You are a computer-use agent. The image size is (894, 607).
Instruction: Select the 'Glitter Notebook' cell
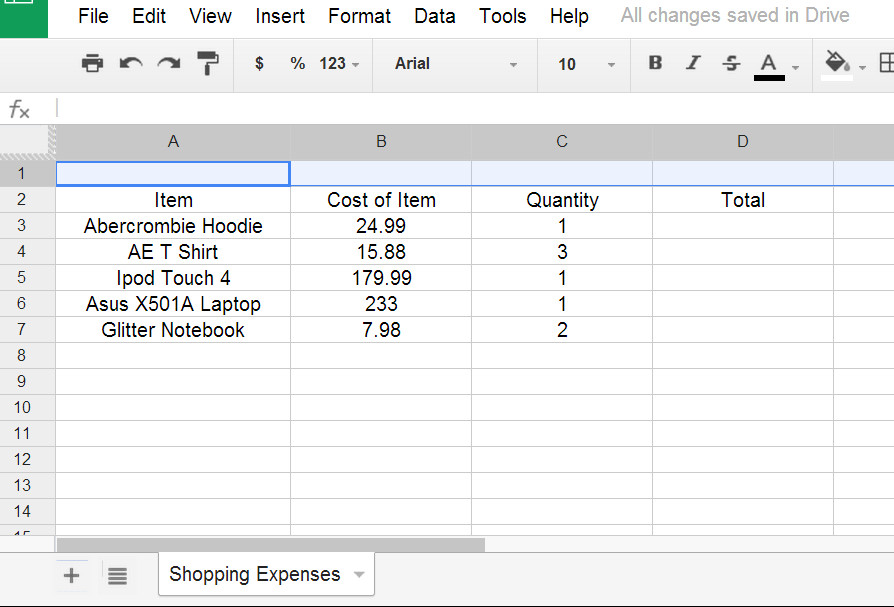pos(173,330)
